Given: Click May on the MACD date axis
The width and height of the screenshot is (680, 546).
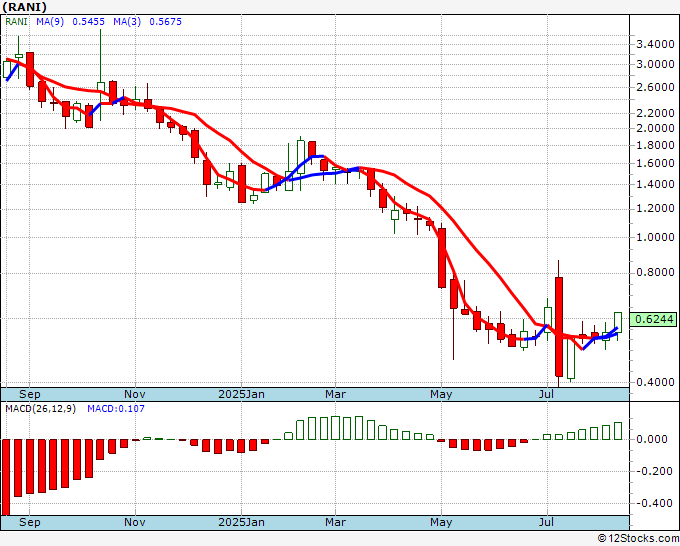Looking at the screenshot, I should pos(441,522).
